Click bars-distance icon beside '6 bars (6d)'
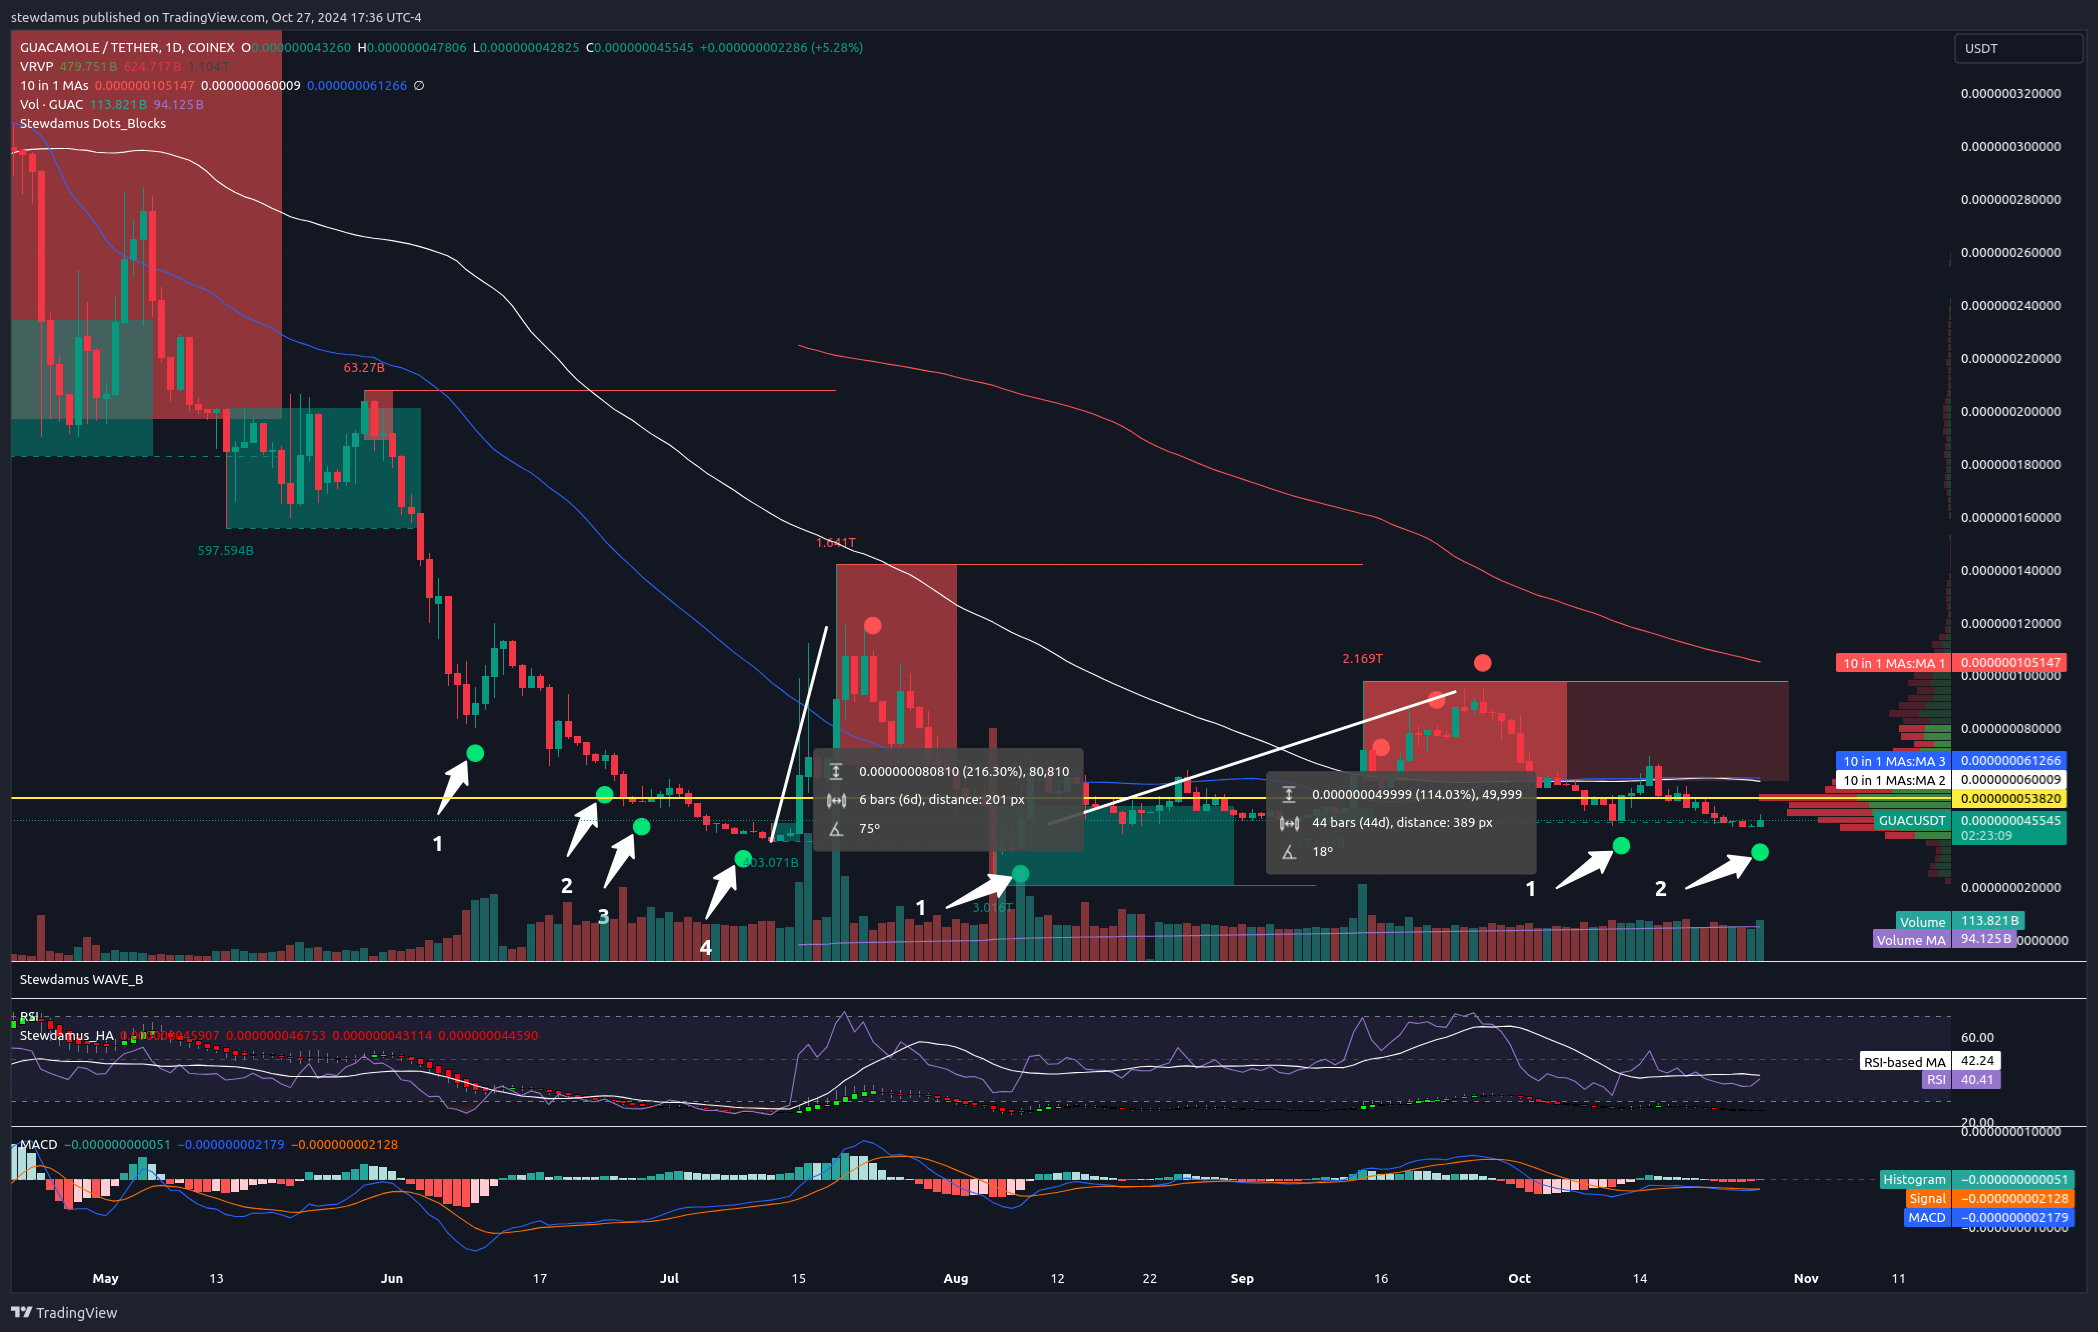 [x=836, y=800]
